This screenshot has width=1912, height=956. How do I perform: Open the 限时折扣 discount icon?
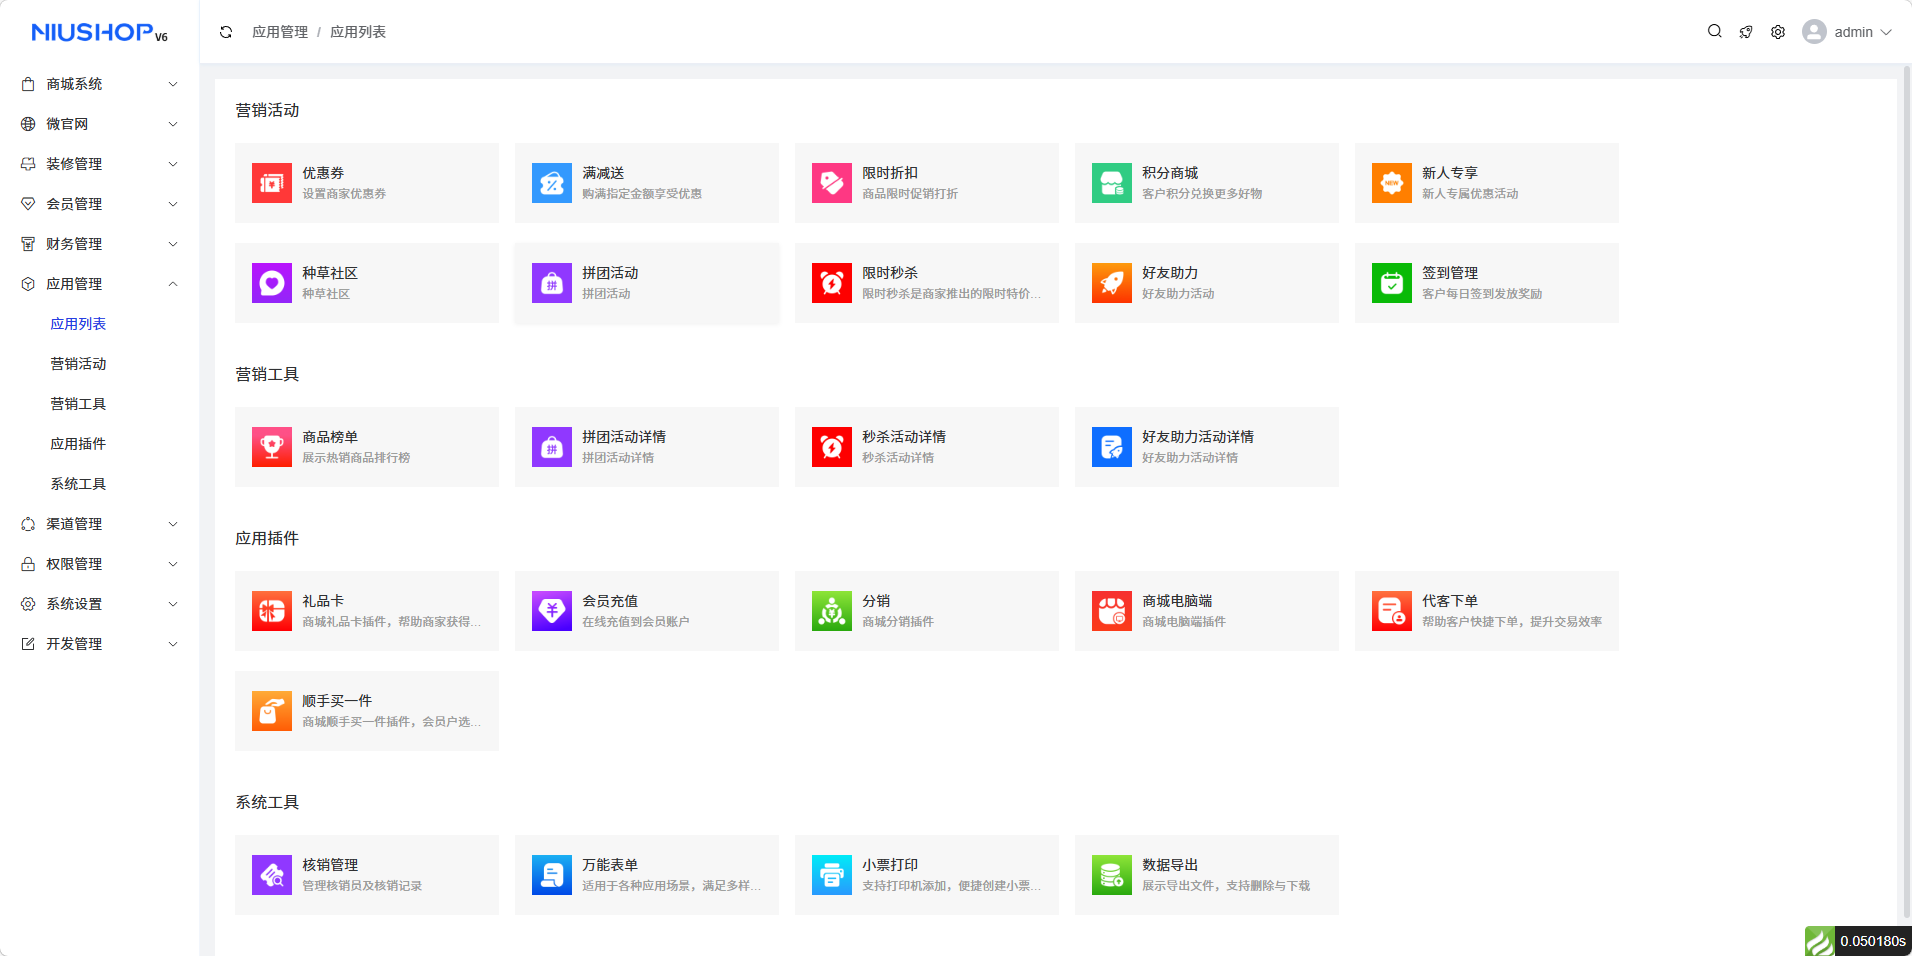832,183
